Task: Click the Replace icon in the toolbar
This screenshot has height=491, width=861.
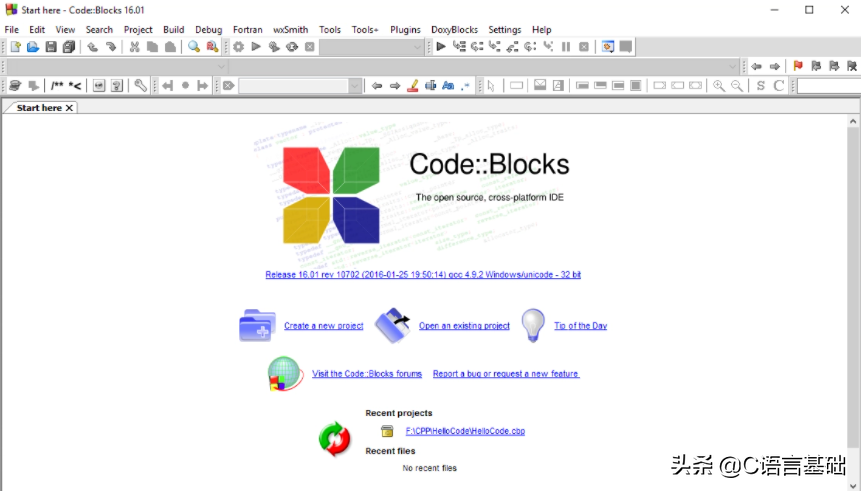Action: 212,47
